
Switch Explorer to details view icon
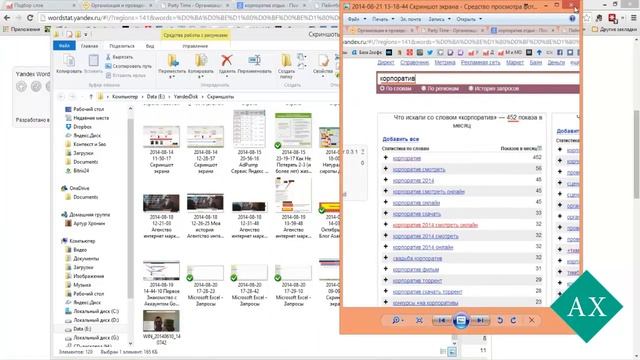pos(444,351)
